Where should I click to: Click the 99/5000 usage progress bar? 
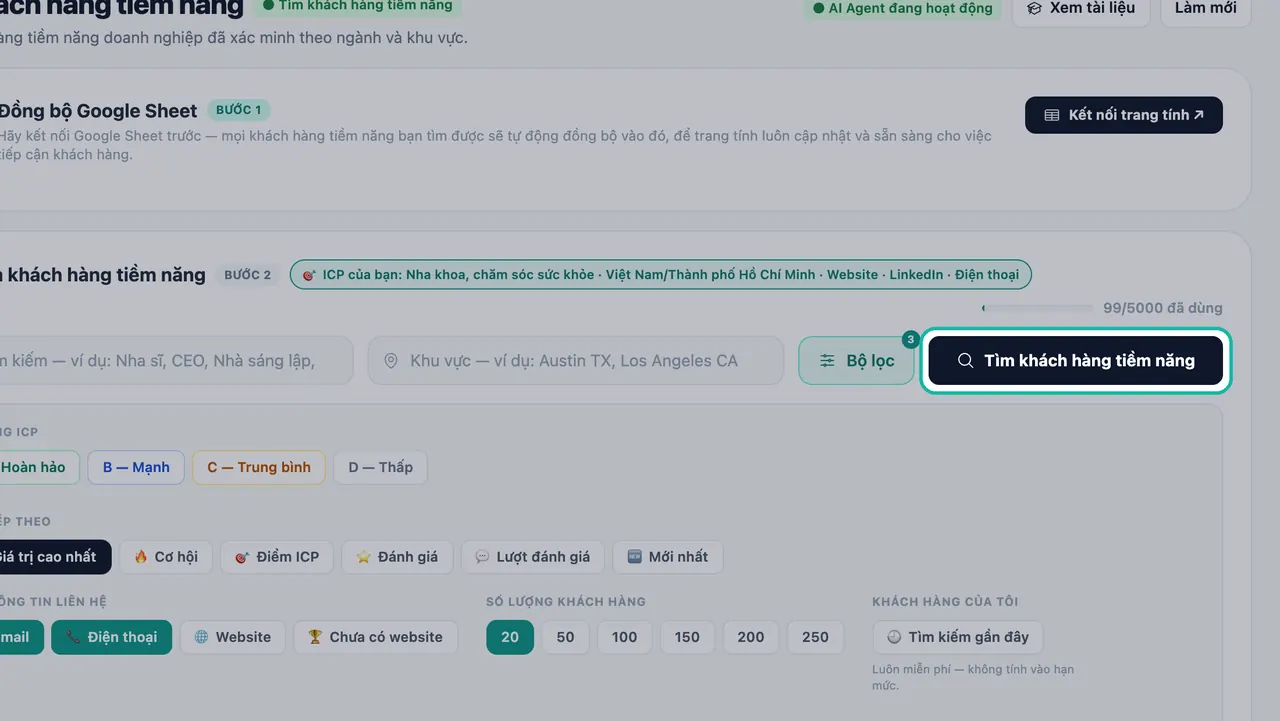1037,308
